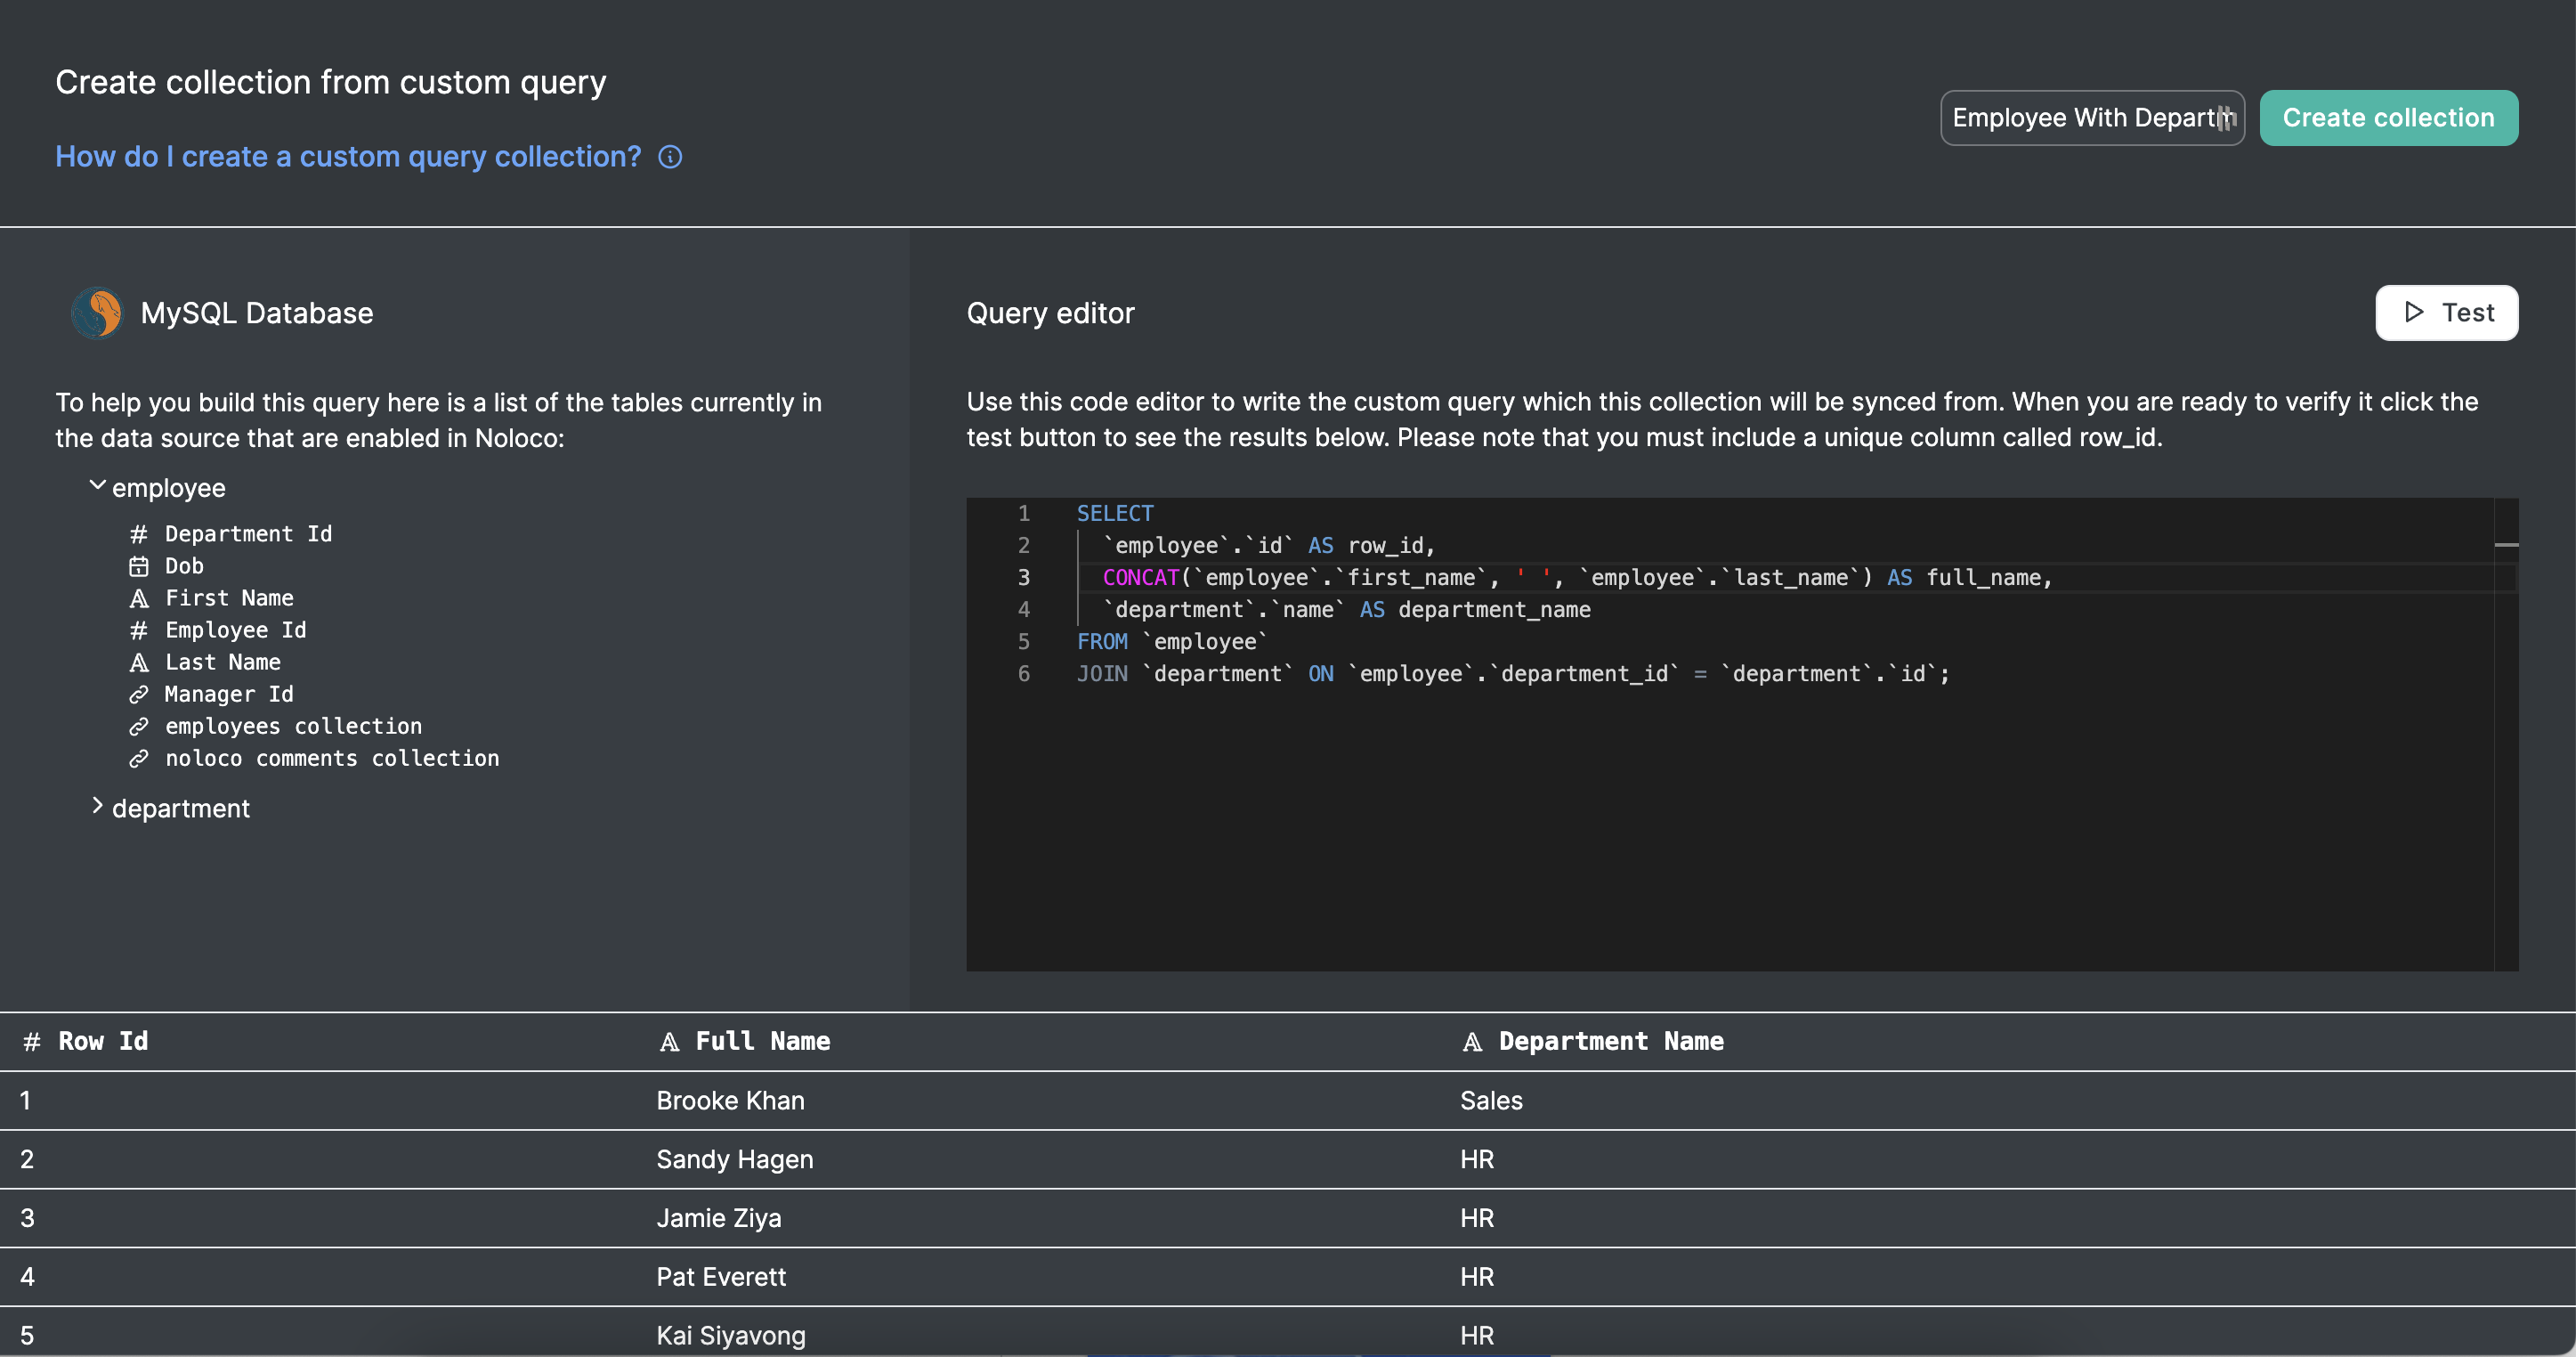Click the calendar icon beside Dob
This screenshot has height=1357, width=2576.
[x=139, y=566]
